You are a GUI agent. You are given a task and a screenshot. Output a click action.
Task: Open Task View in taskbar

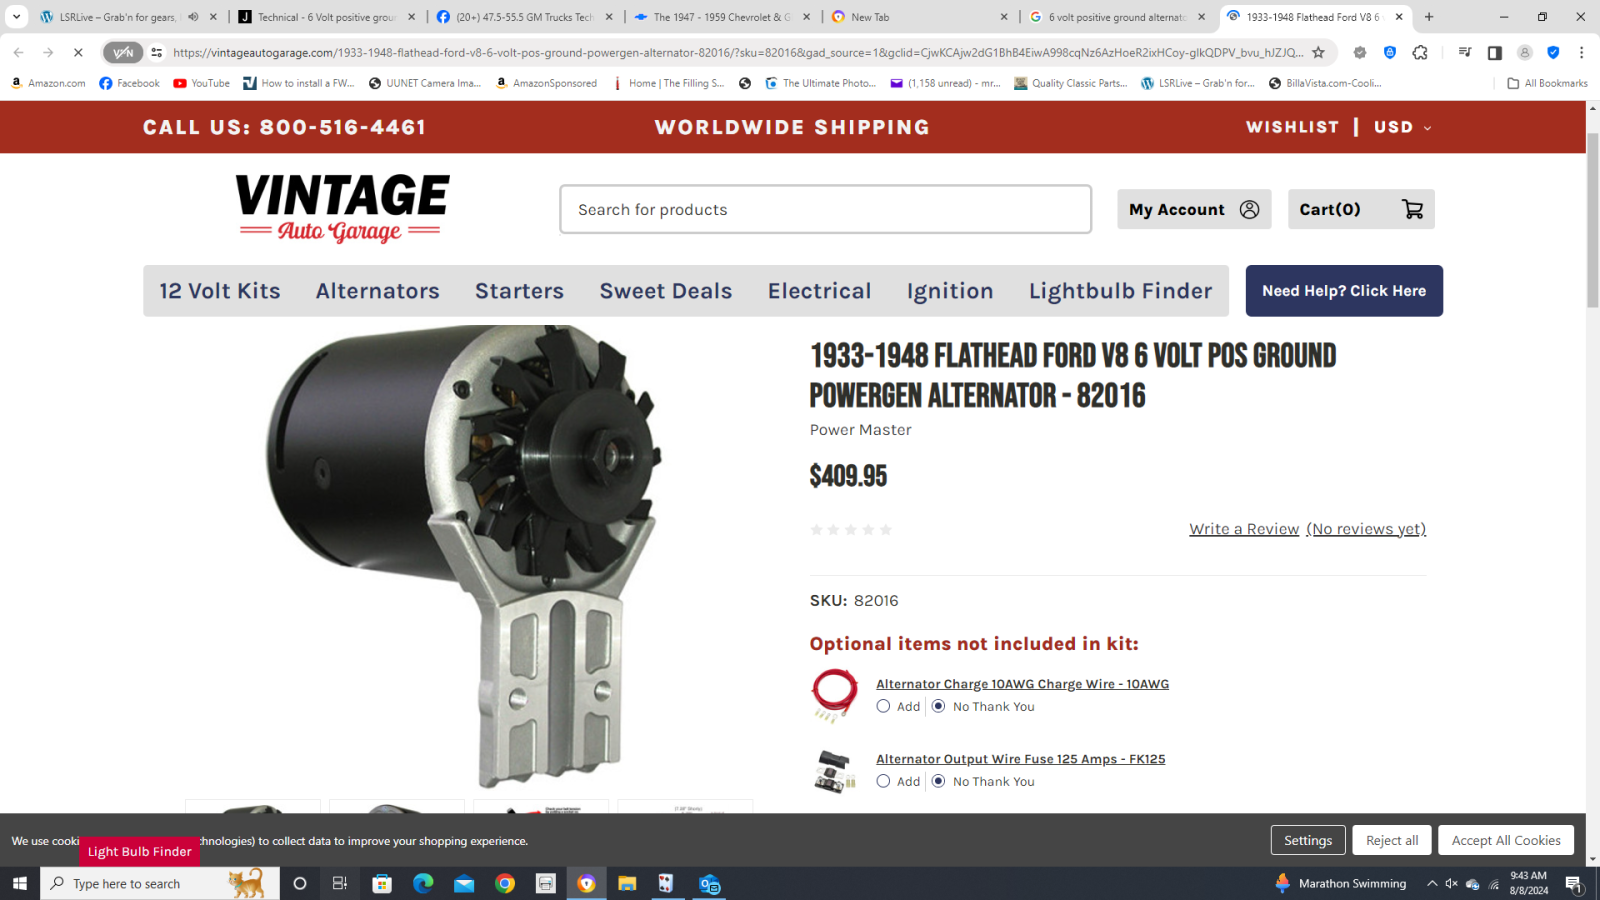tap(340, 883)
